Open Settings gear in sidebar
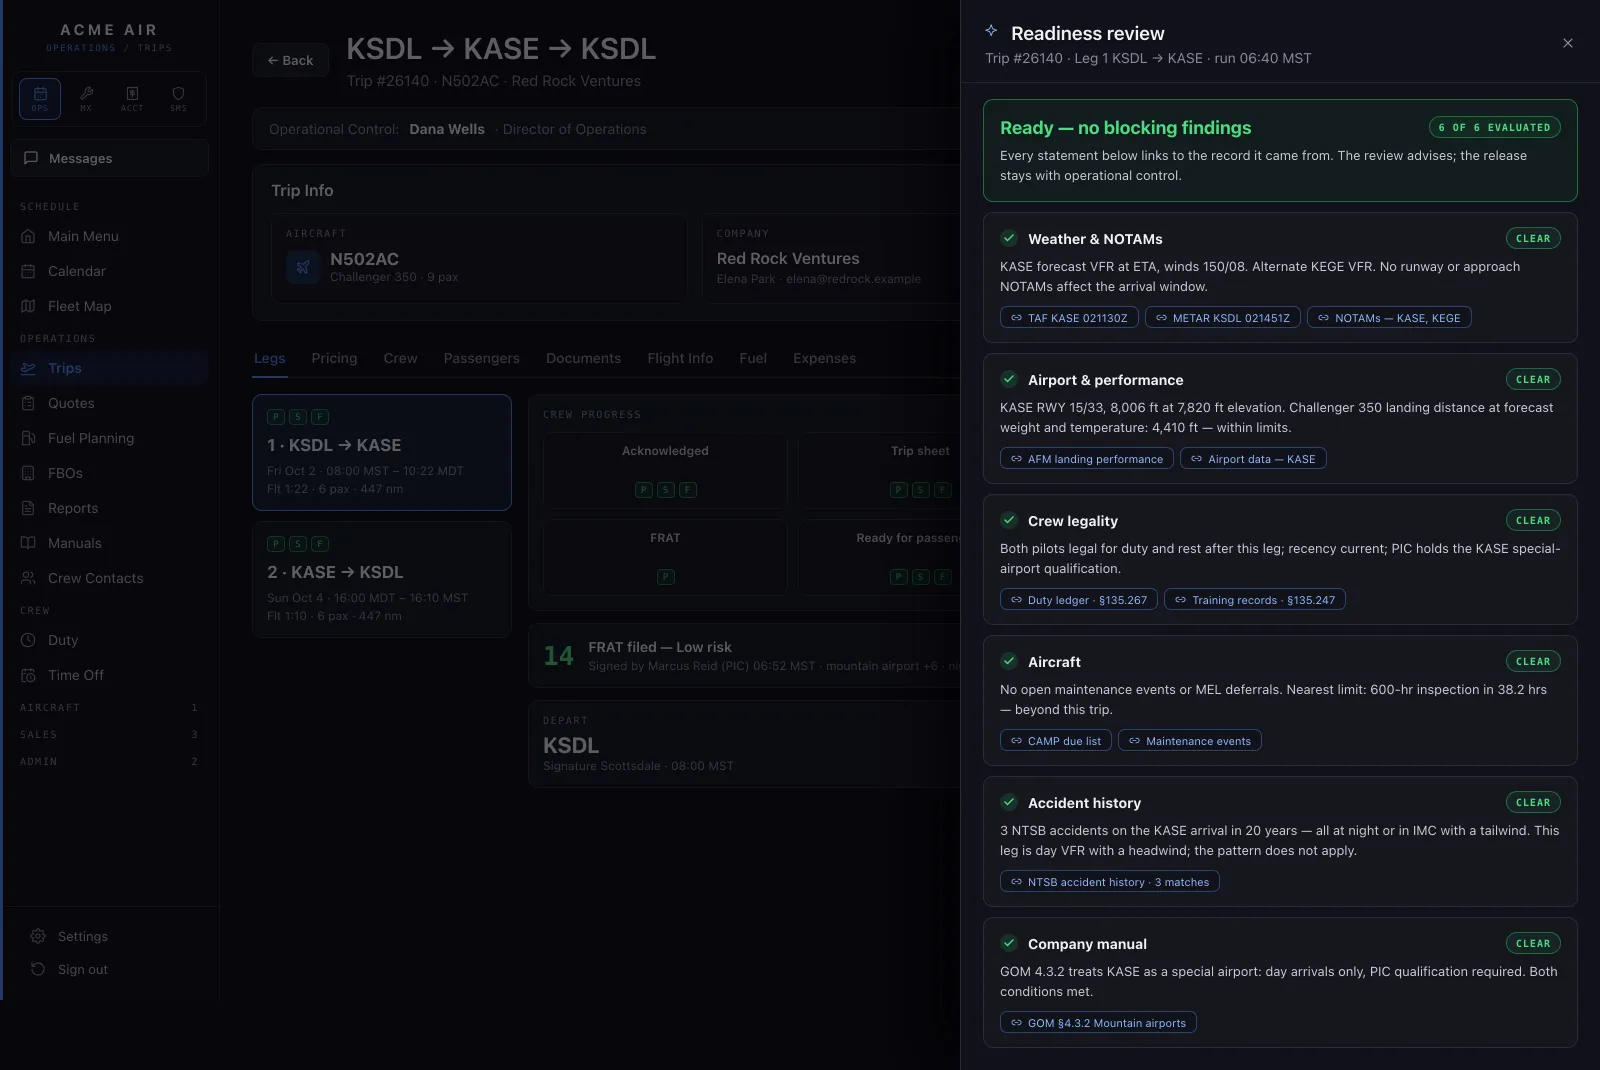Viewport: 1600px width, 1070px height. [38, 936]
